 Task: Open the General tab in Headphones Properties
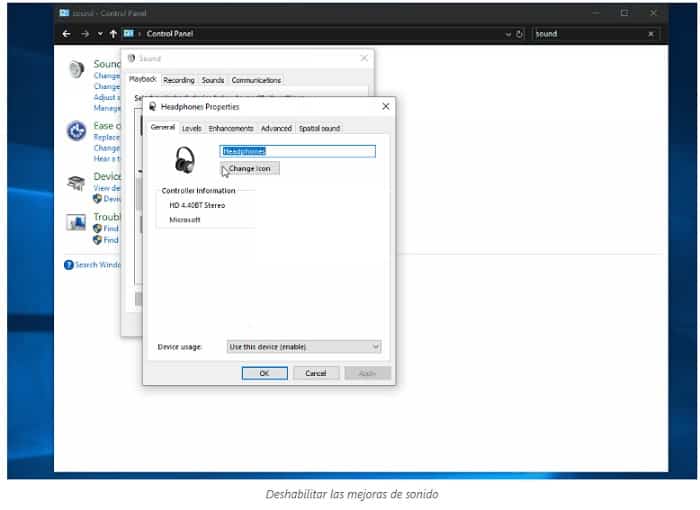pos(162,127)
